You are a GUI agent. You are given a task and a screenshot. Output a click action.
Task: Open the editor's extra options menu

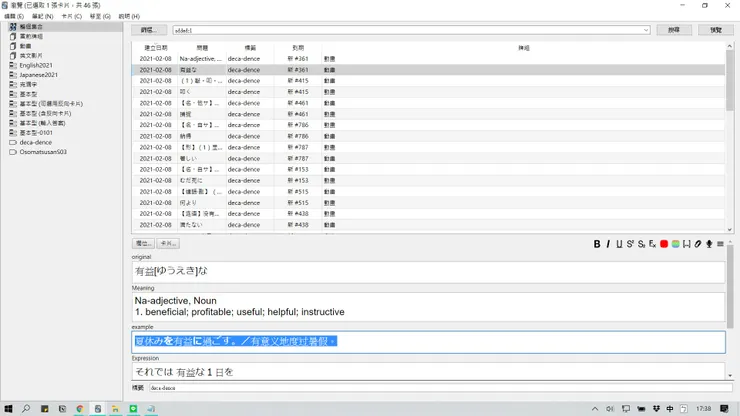point(720,244)
